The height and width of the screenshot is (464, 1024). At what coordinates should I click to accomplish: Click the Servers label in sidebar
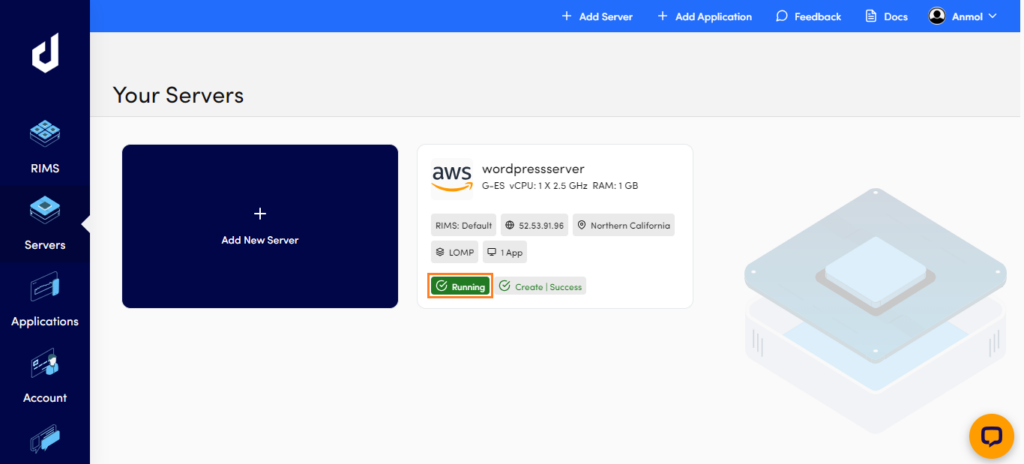45,245
